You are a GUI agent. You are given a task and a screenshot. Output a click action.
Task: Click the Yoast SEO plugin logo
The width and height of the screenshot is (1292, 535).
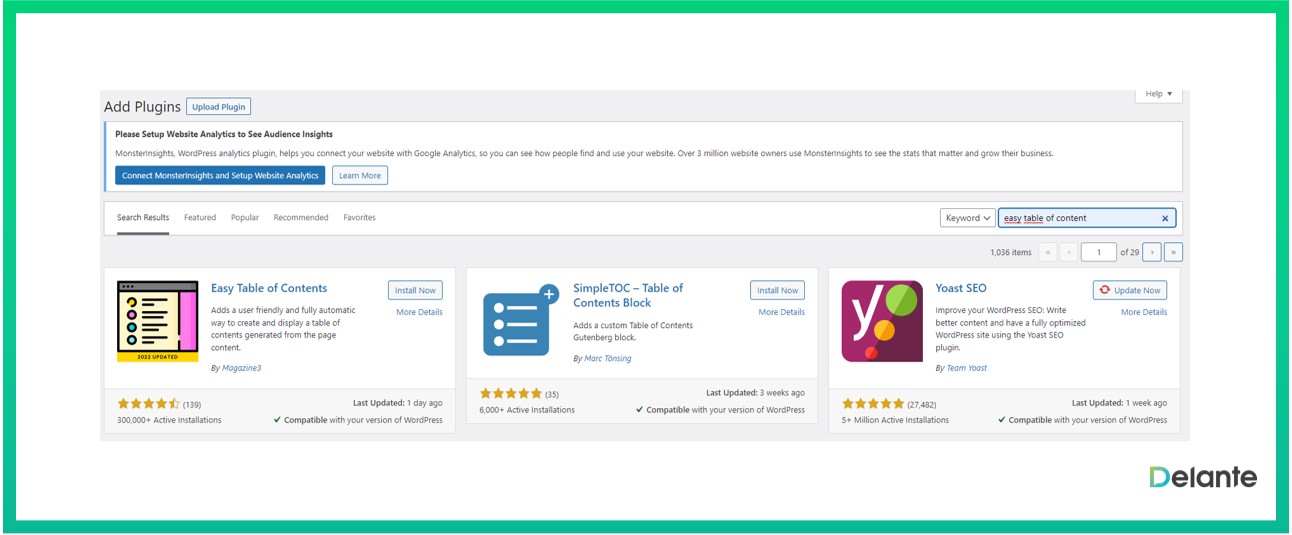click(882, 321)
